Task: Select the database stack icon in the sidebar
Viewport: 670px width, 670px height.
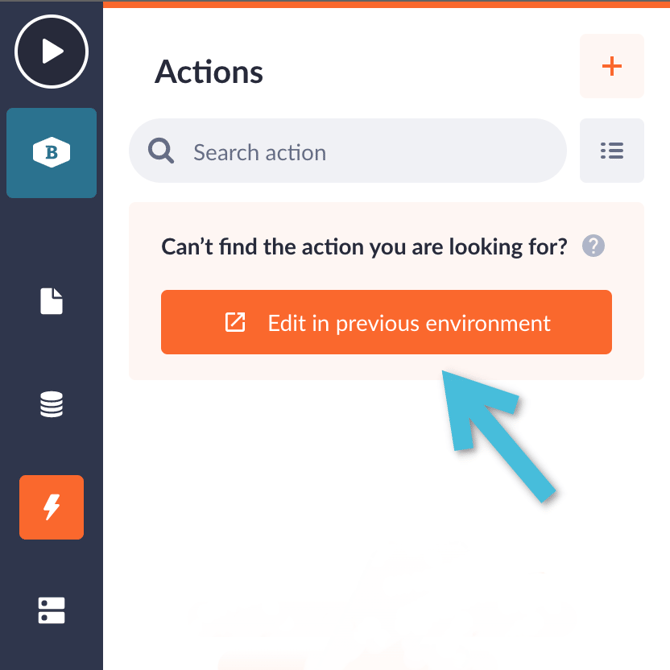Action: pyautogui.click(x=51, y=404)
